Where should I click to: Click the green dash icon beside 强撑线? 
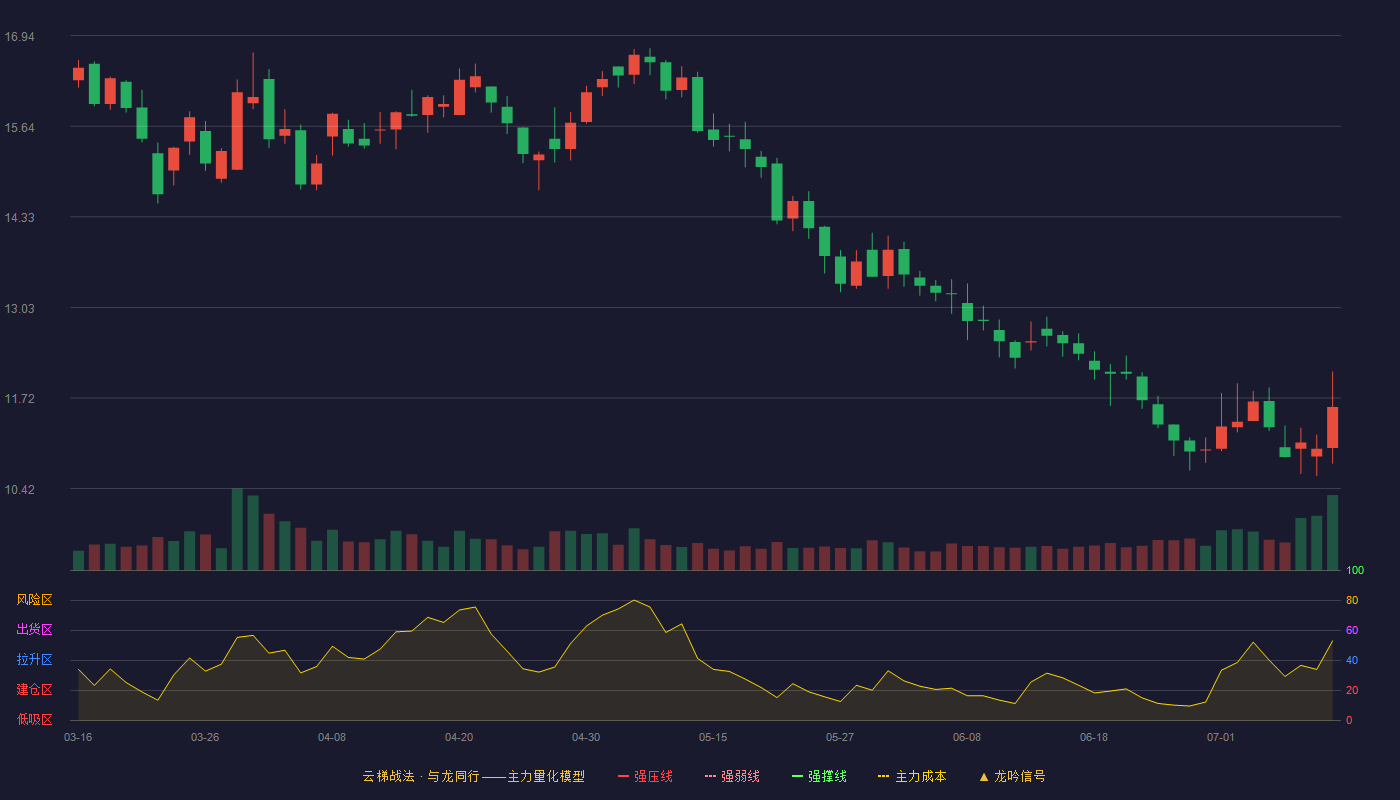(x=797, y=776)
